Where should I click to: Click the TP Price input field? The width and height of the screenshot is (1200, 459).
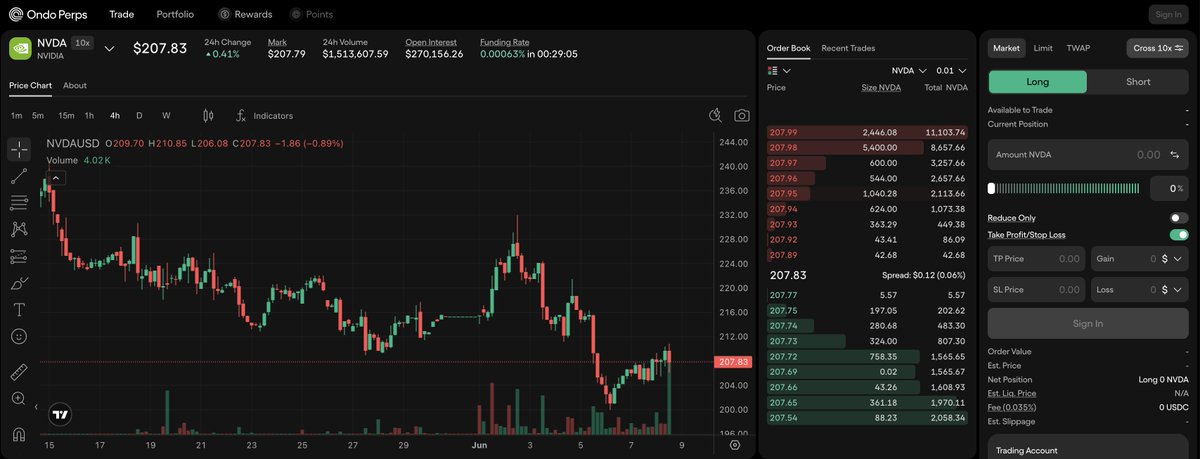[x=1037, y=259]
